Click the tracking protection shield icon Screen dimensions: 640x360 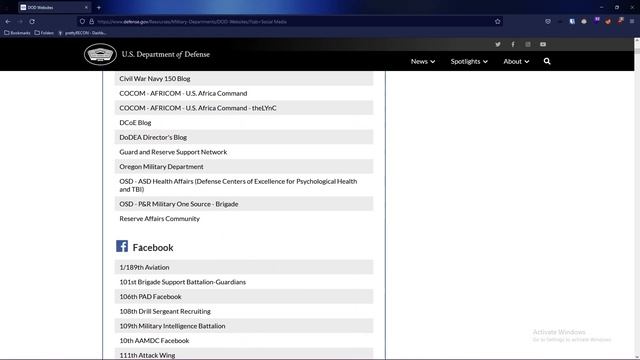[82, 22]
